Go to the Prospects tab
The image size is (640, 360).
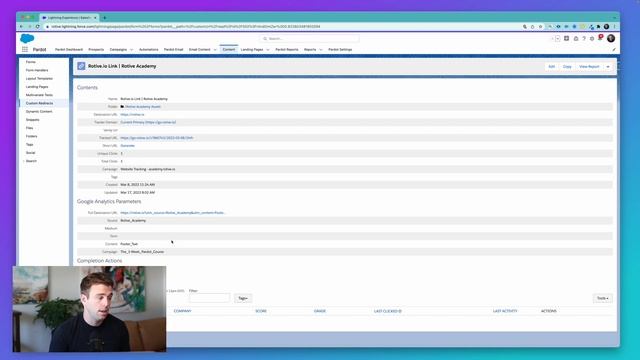[96, 49]
